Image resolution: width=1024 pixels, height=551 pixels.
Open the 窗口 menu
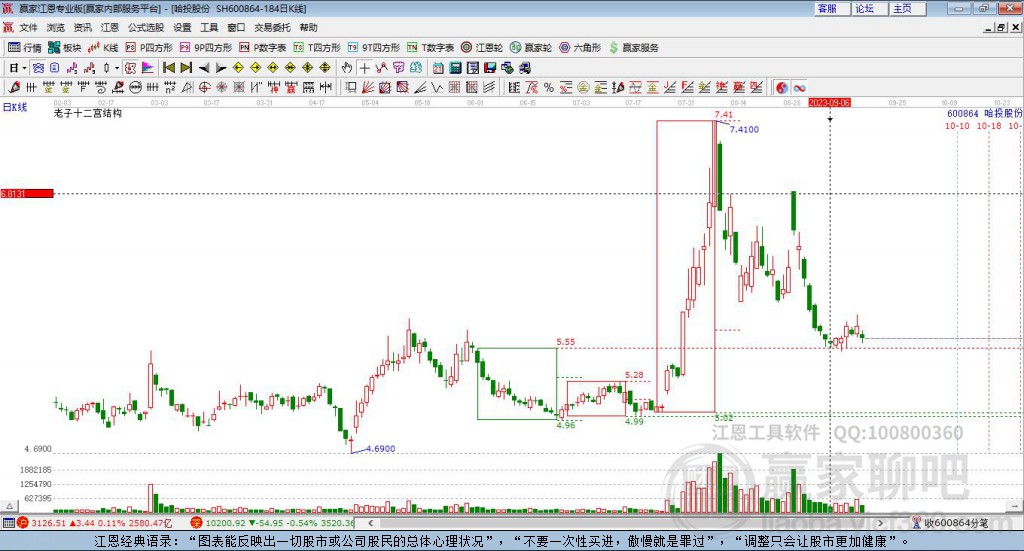pos(236,27)
